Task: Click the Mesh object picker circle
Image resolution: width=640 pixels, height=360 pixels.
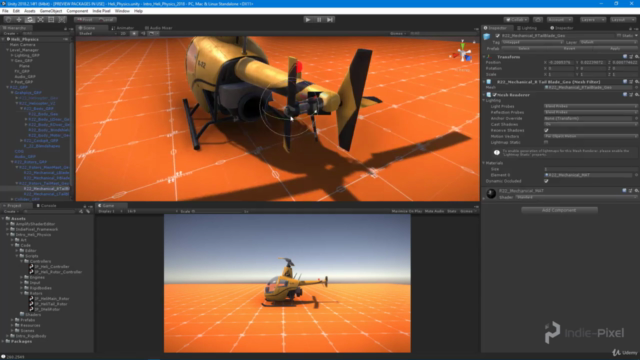Action: (x=636, y=87)
